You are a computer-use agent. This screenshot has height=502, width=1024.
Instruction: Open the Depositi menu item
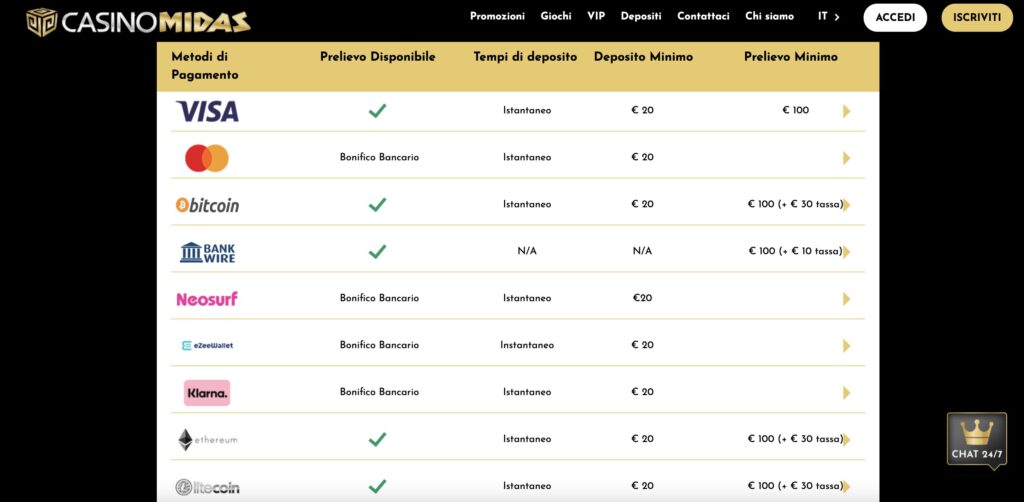click(x=641, y=16)
